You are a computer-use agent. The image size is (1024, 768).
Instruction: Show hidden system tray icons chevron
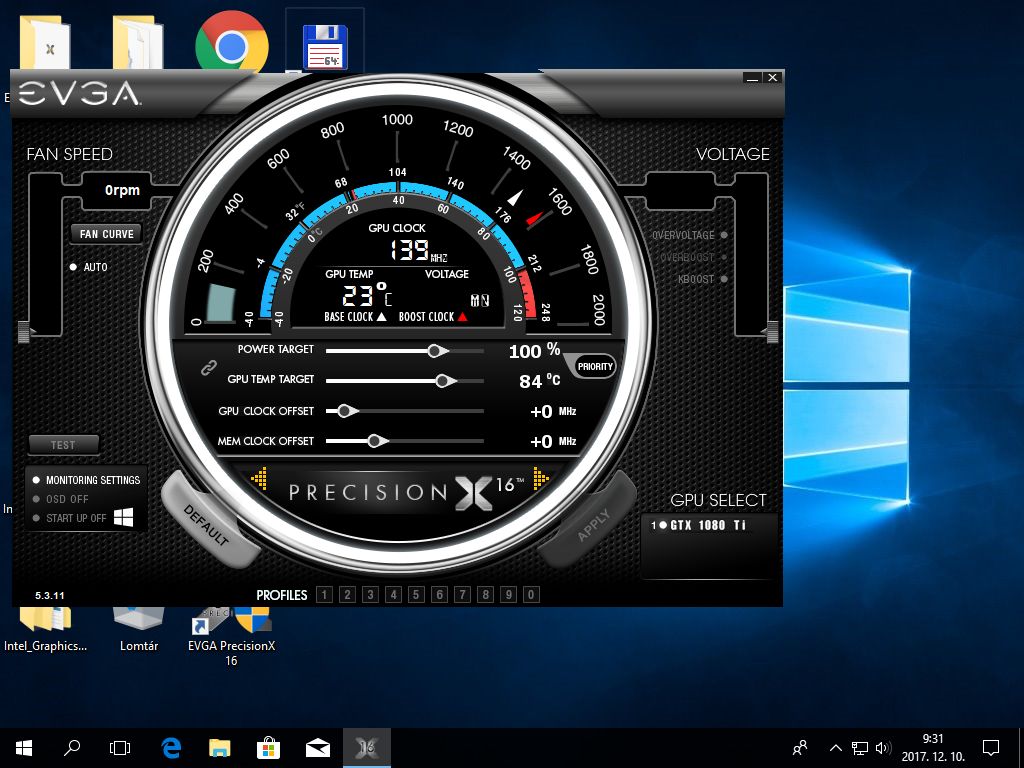click(835, 748)
